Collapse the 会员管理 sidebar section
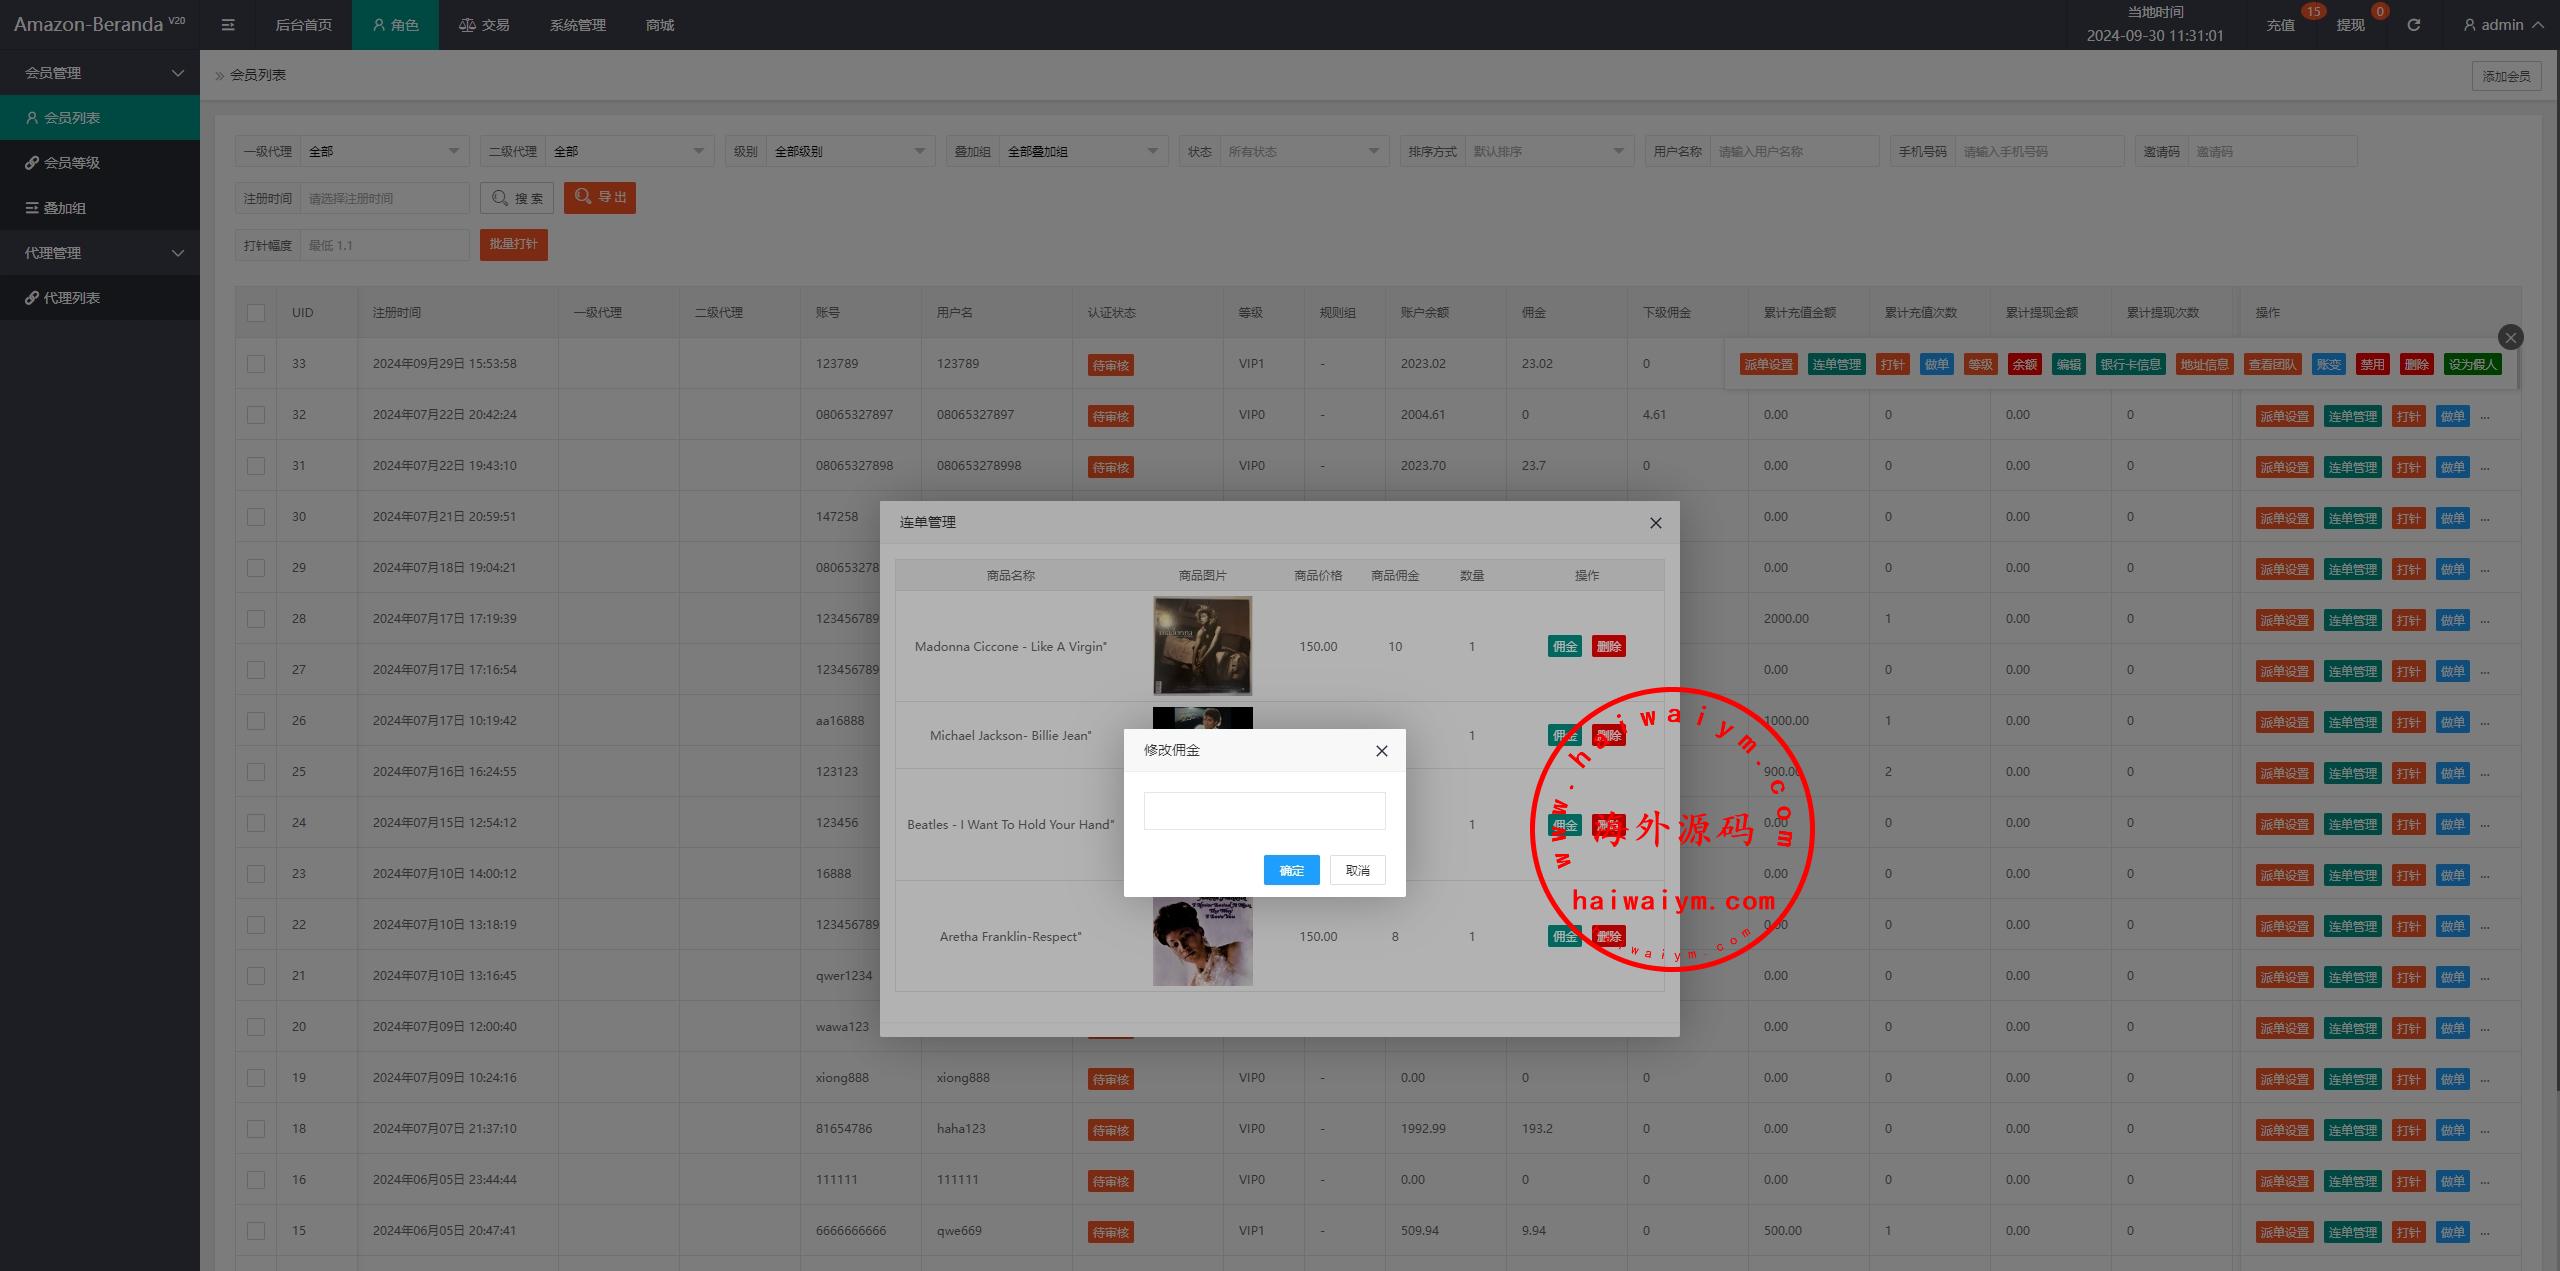Image resolution: width=2560 pixels, height=1271 pixels. [100, 73]
